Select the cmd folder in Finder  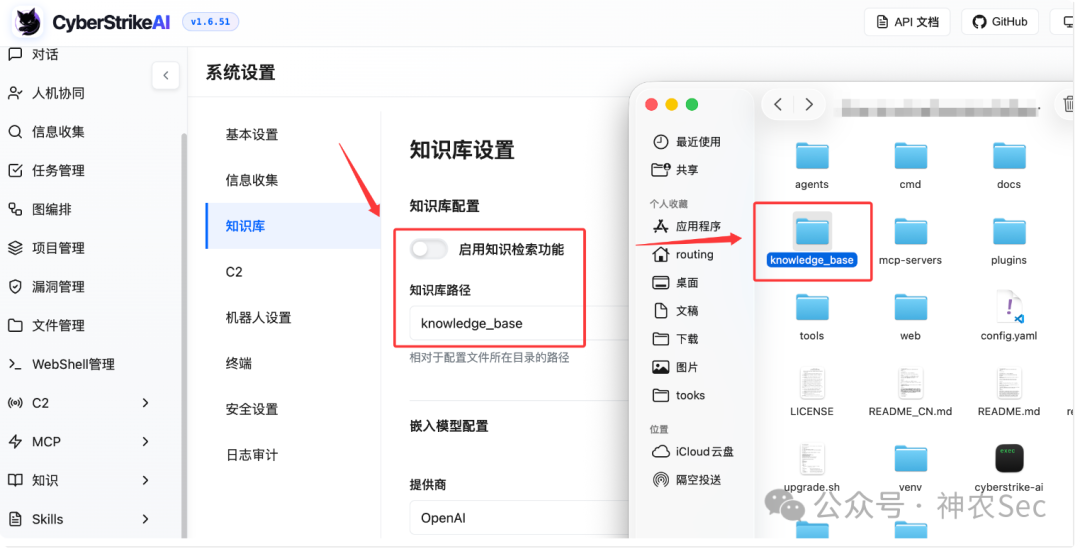point(911,156)
